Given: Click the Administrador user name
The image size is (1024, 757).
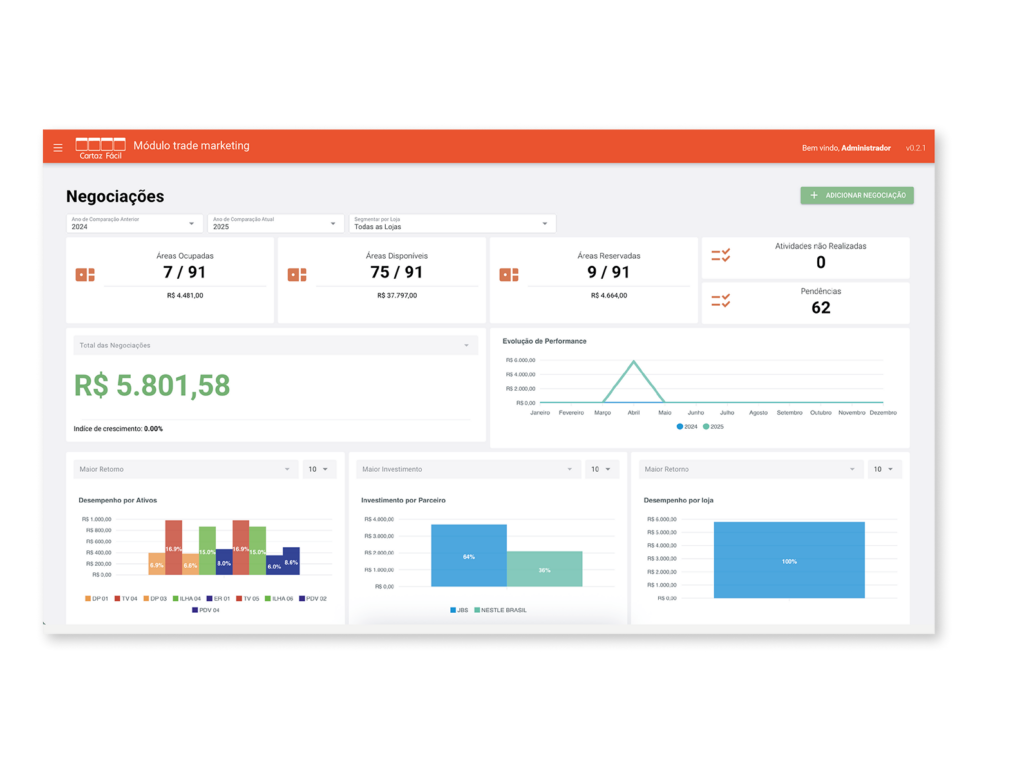Looking at the screenshot, I should (x=865, y=148).
